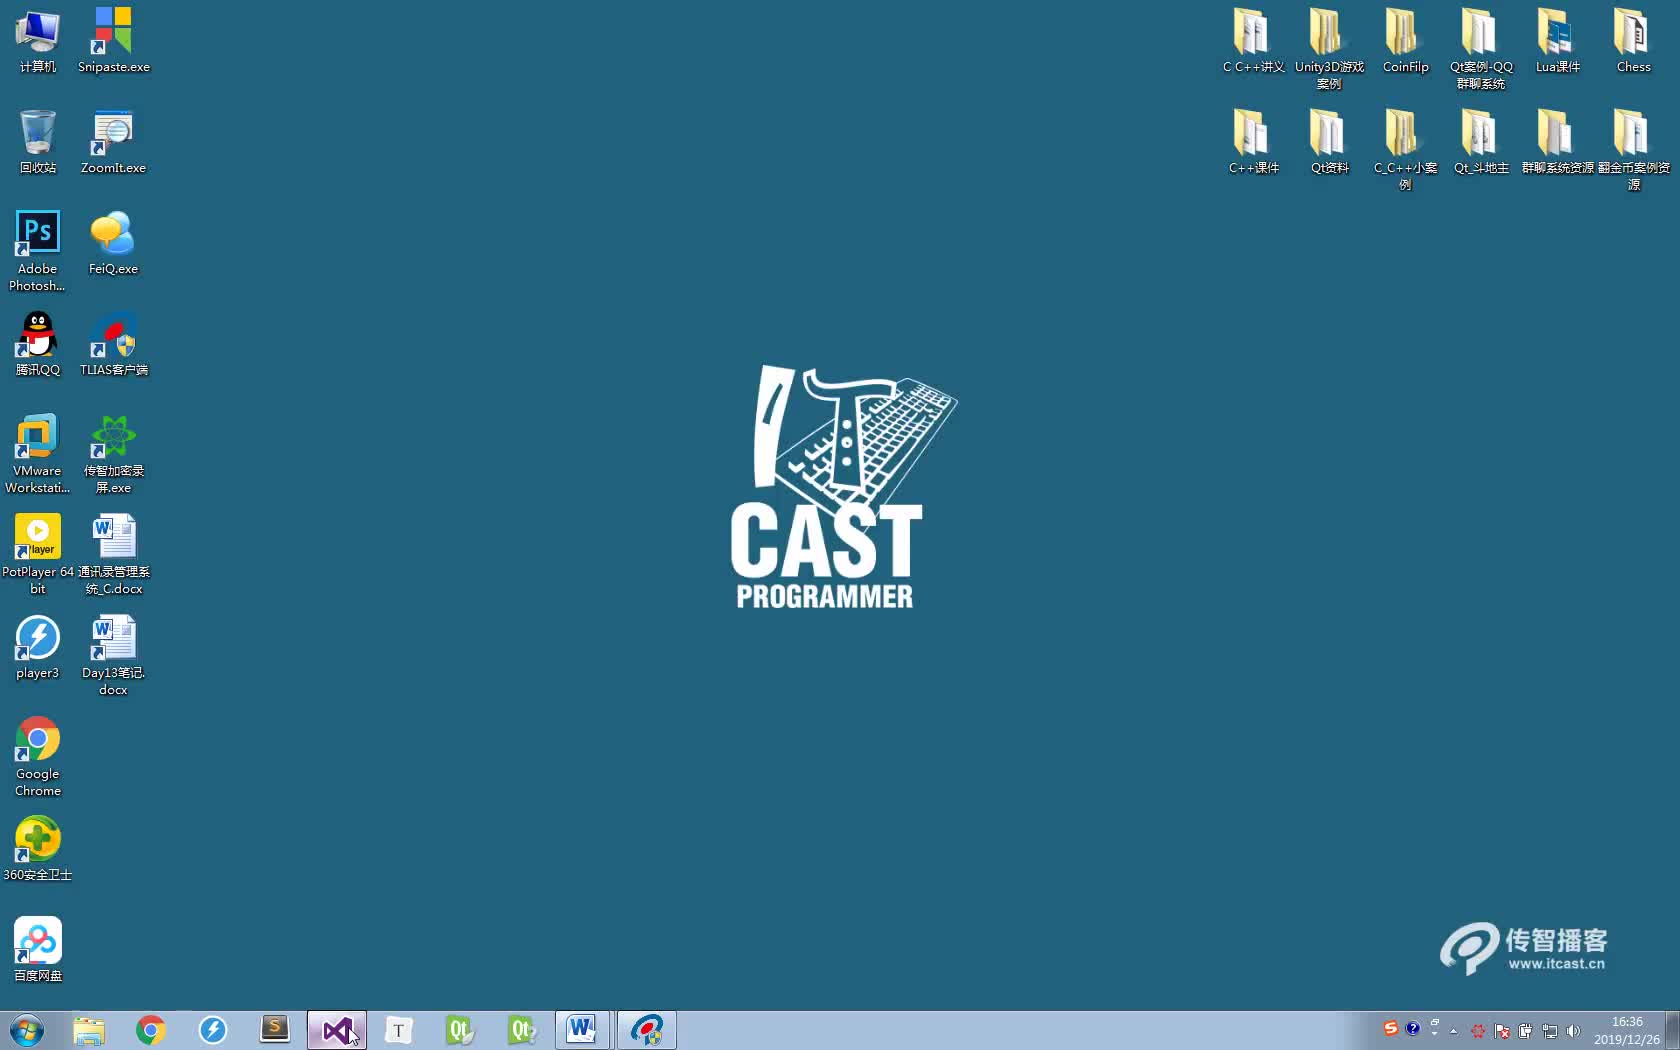This screenshot has width=1680, height=1050.
Task: Select the 传智加密录屏.exe shortcut
Action: point(113,453)
